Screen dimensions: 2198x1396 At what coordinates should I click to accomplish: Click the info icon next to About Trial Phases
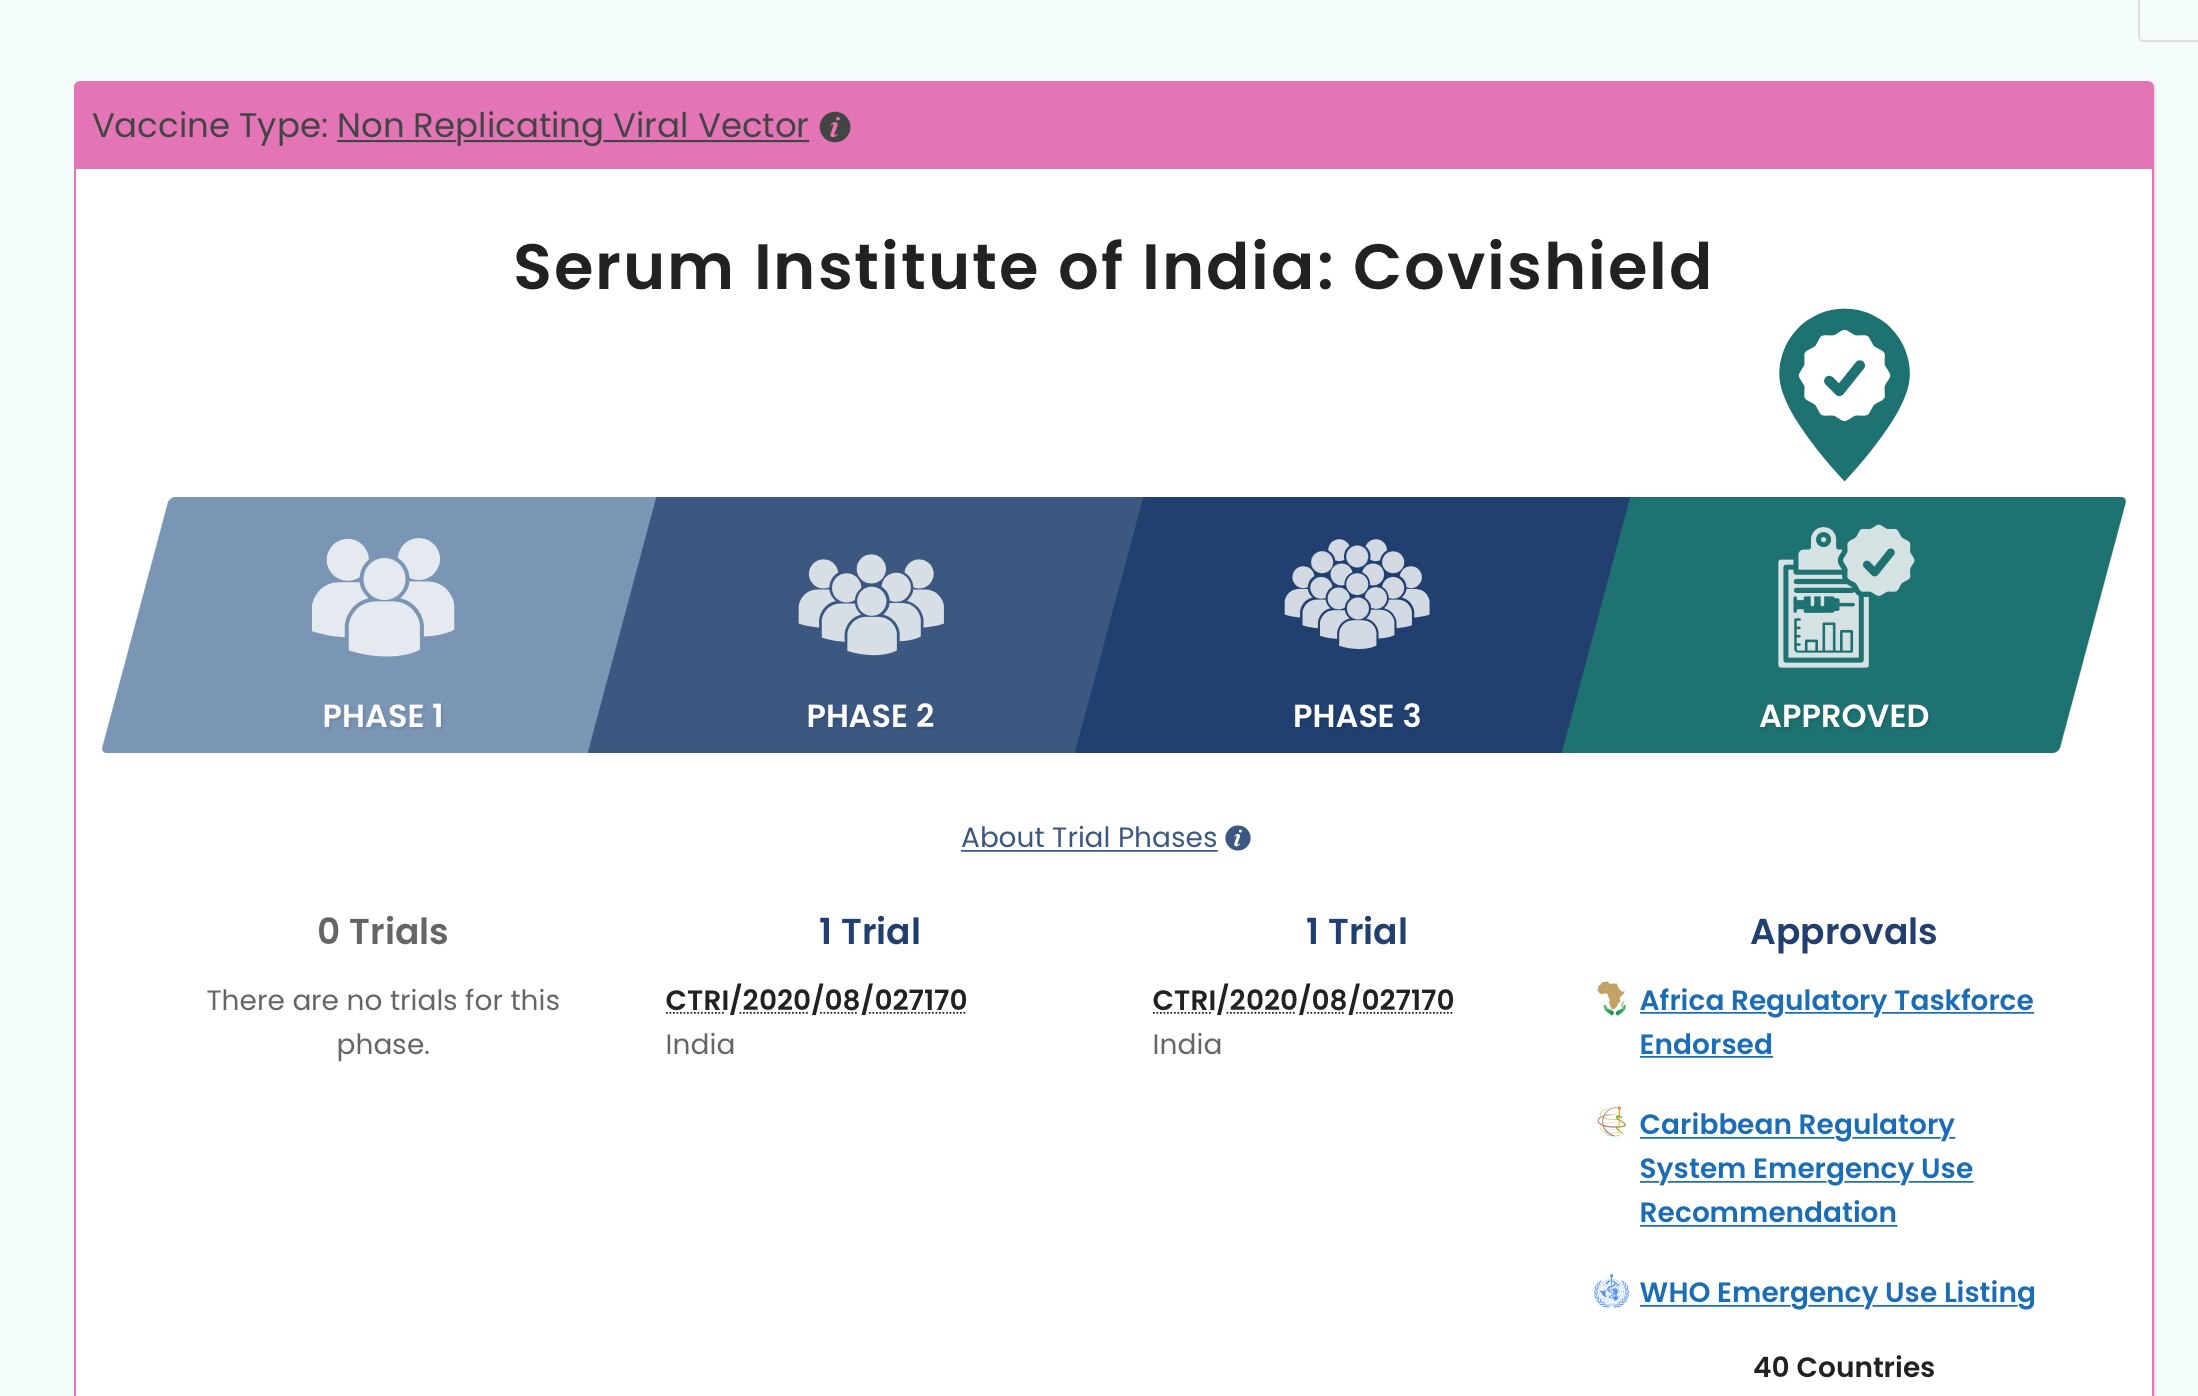click(x=1238, y=838)
